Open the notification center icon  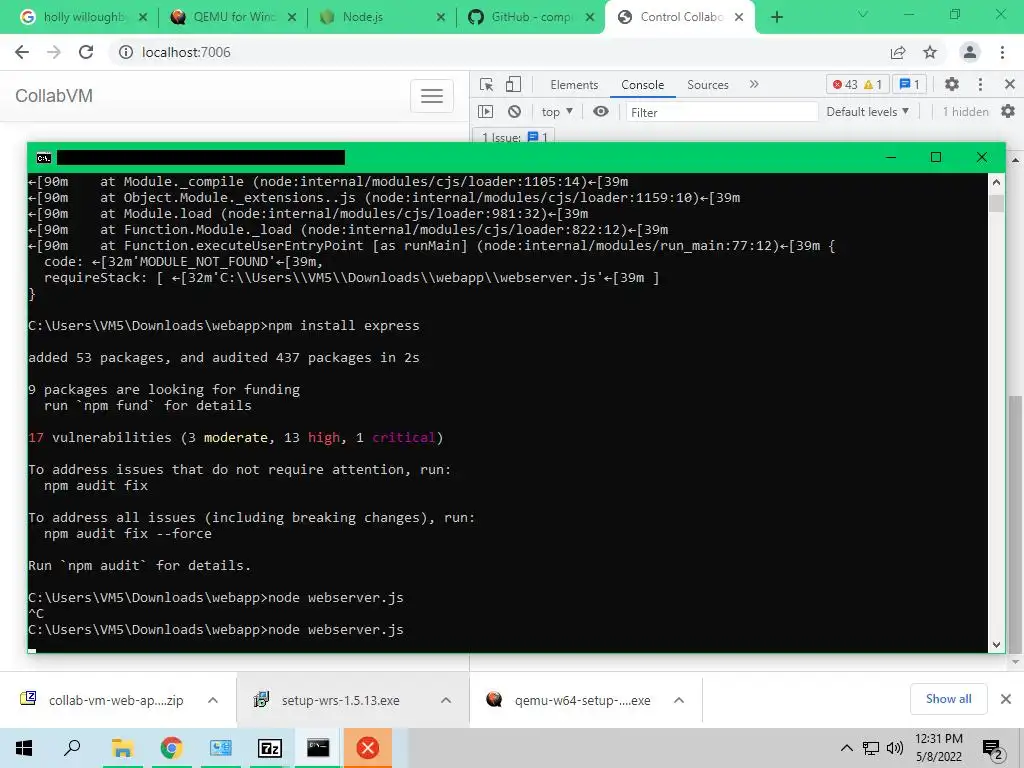(x=993, y=750)
